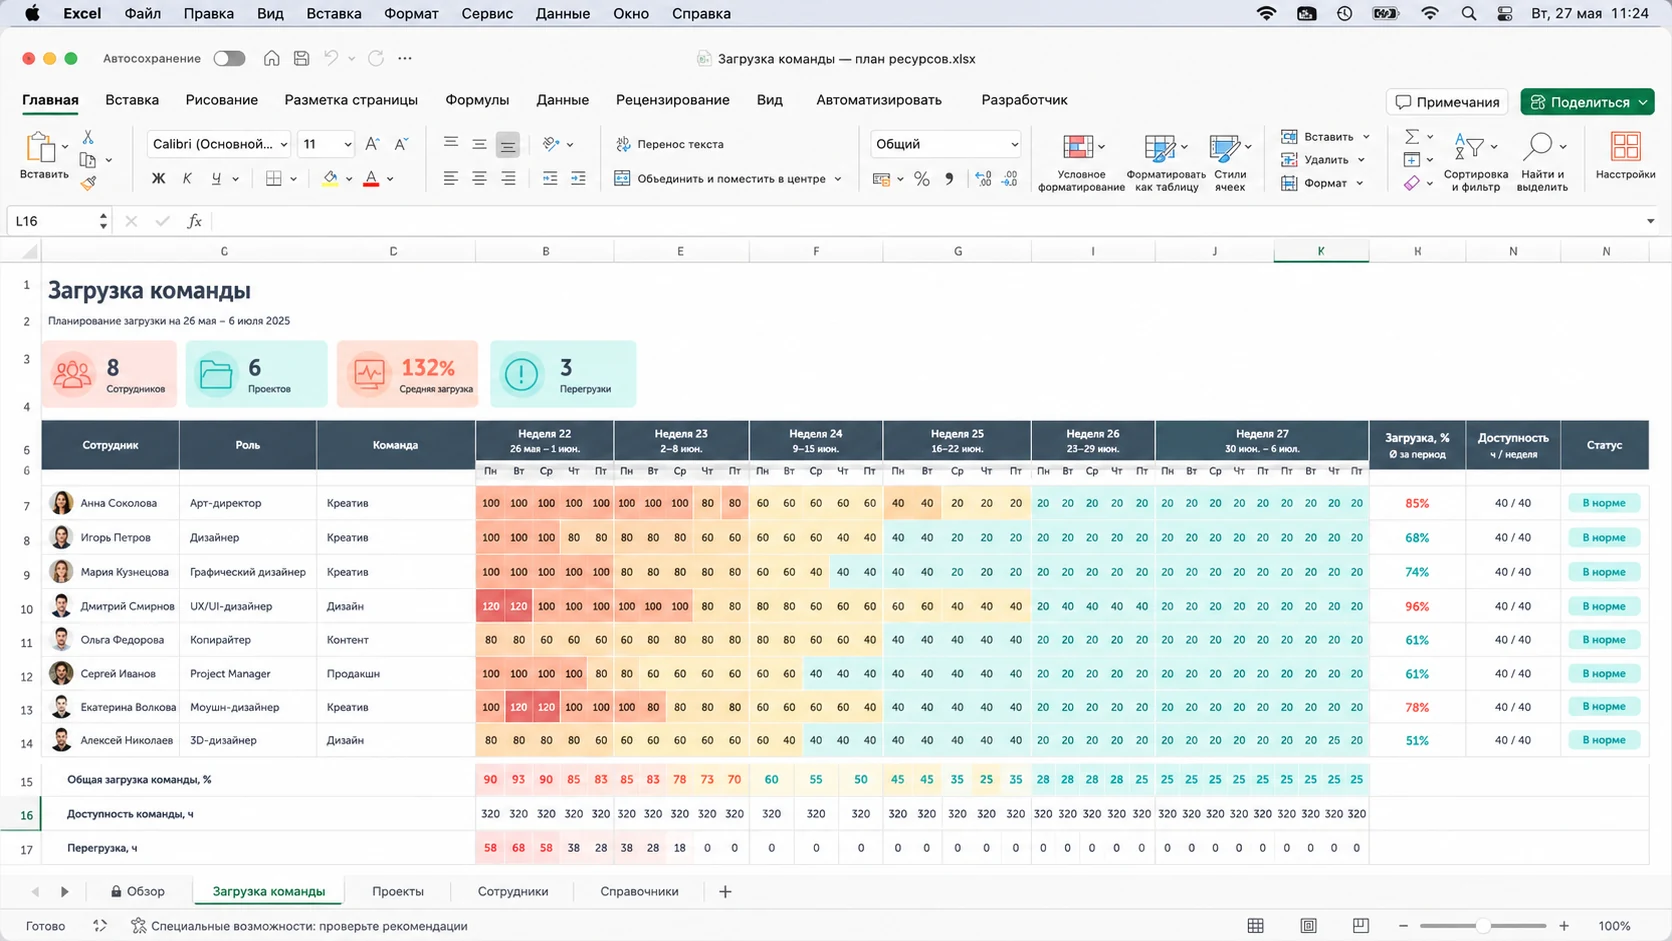Toggle the Автосохранение switch
The width and height of the screenshot is (1672, 941).
[229, 58]
